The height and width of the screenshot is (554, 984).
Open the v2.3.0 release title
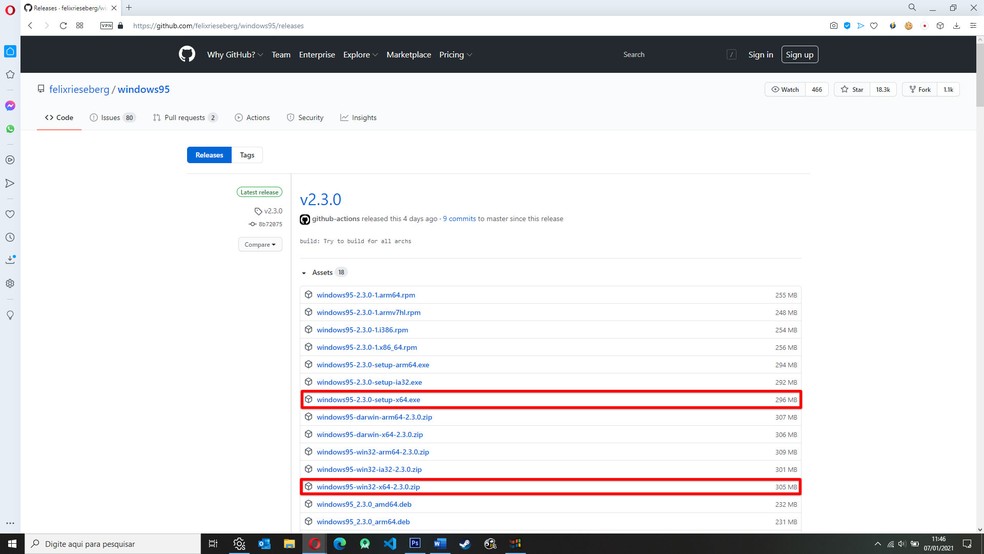tap(320, 200)
